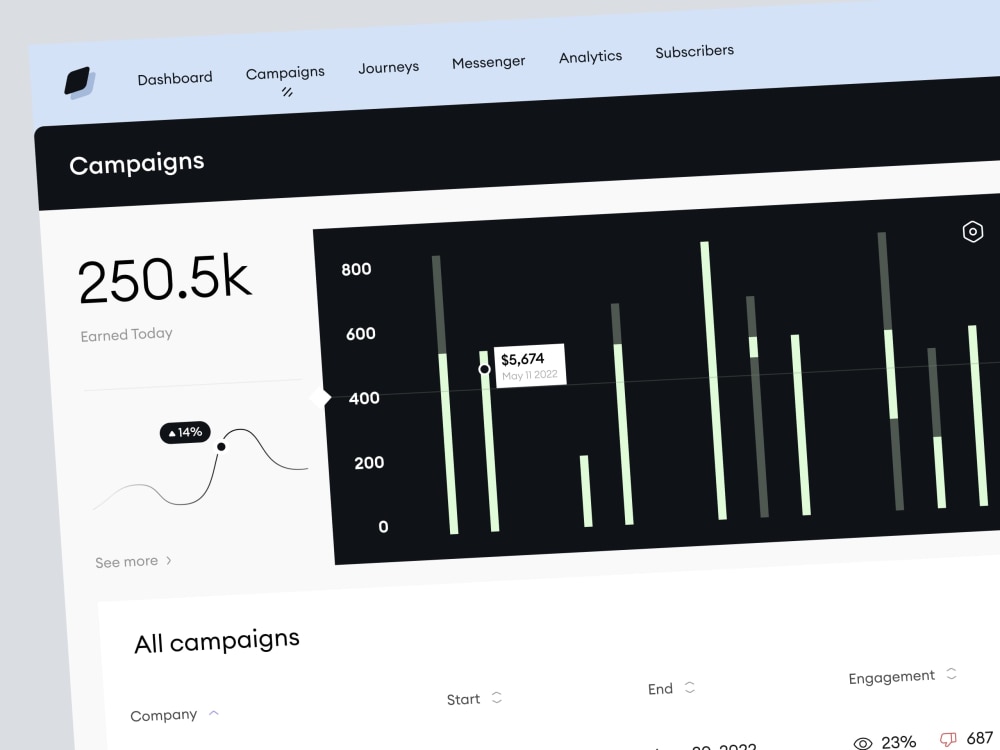Viewport: 1000px width, 750px height.
Task: Click the 200 axis label
Action: click(x=369, y=462)
